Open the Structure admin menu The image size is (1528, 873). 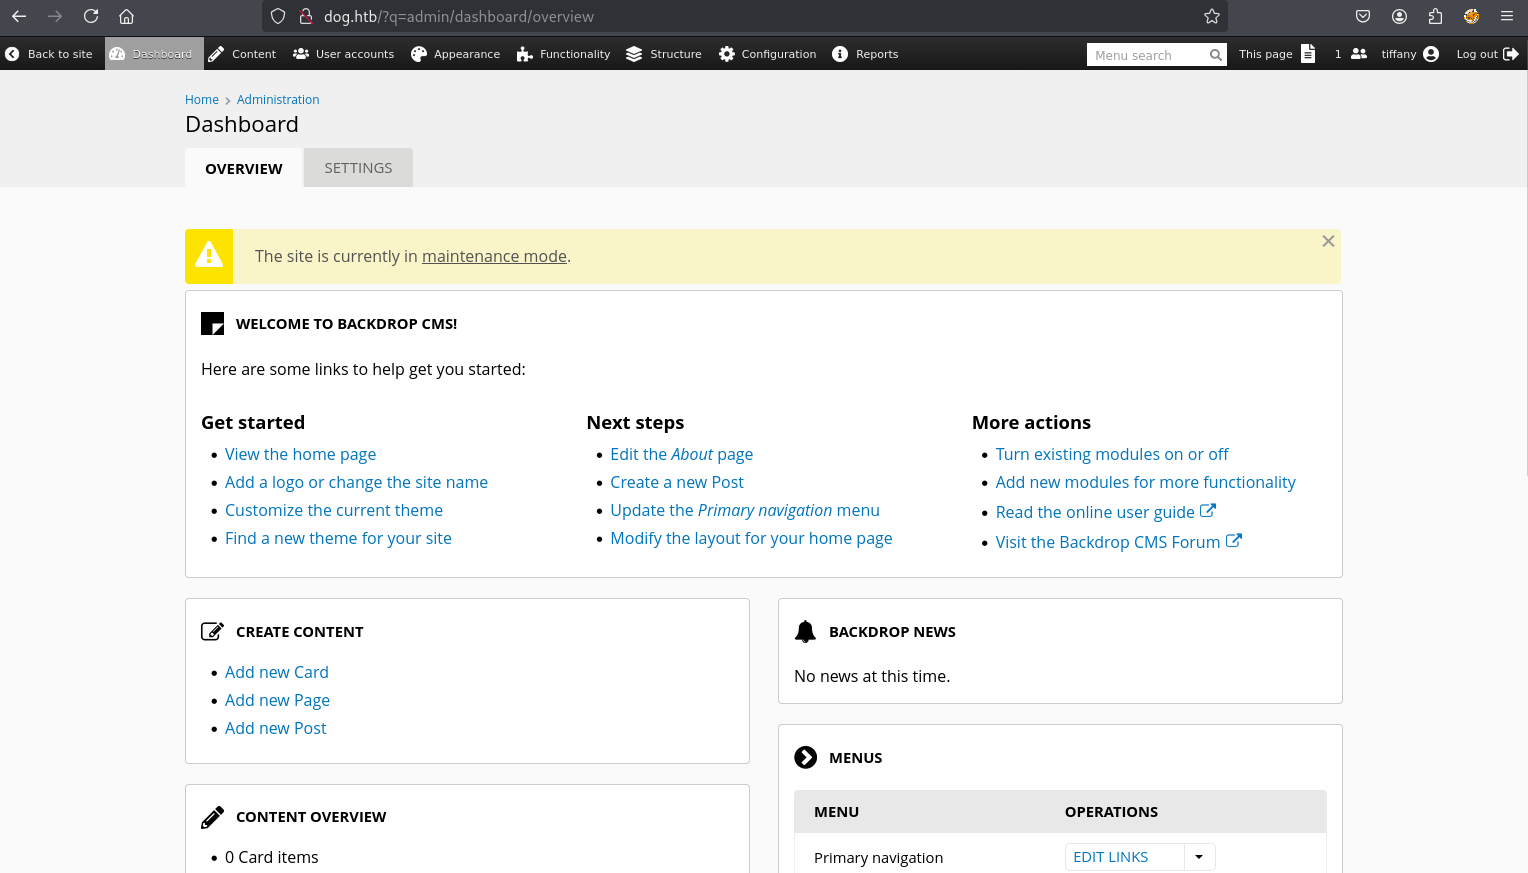[663, 54]
